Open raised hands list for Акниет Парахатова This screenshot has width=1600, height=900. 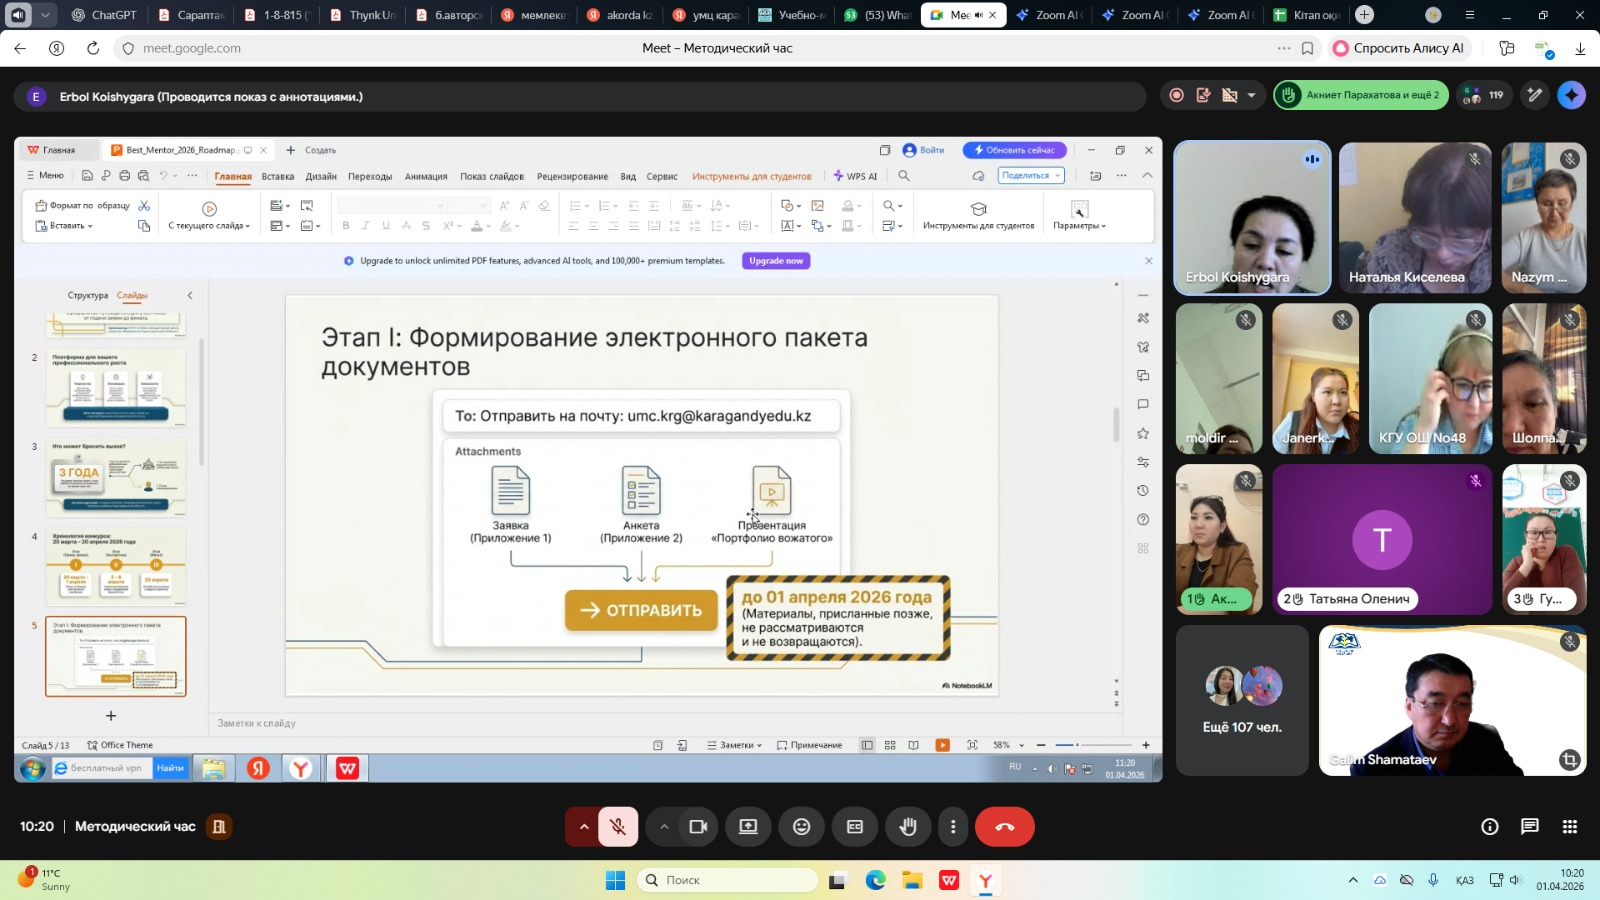[1360, 95]
